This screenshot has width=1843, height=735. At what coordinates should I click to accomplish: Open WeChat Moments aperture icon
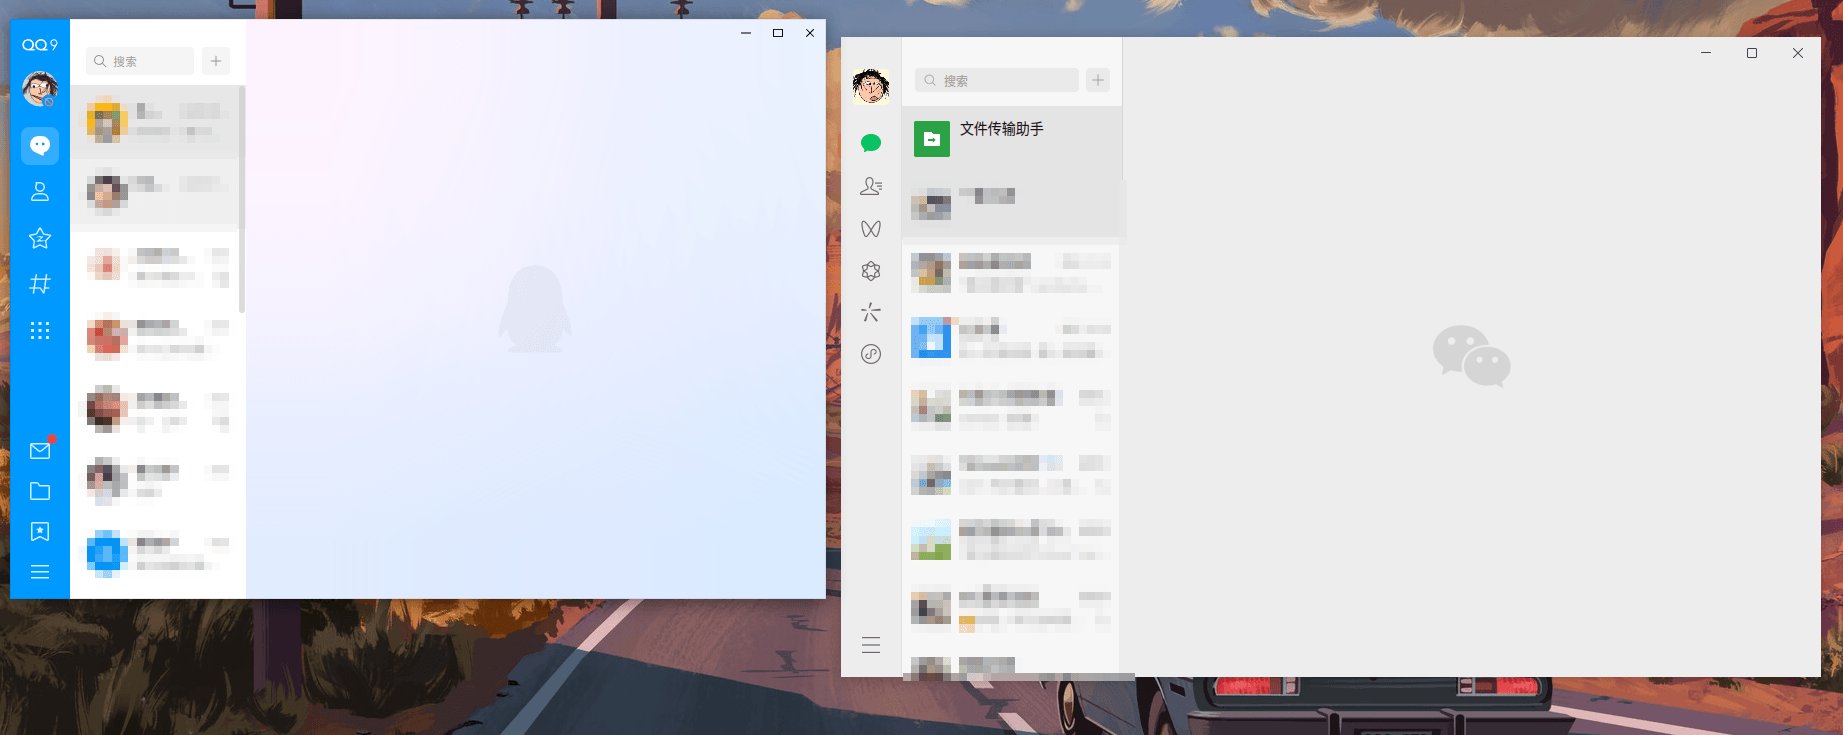pos(871,271)
